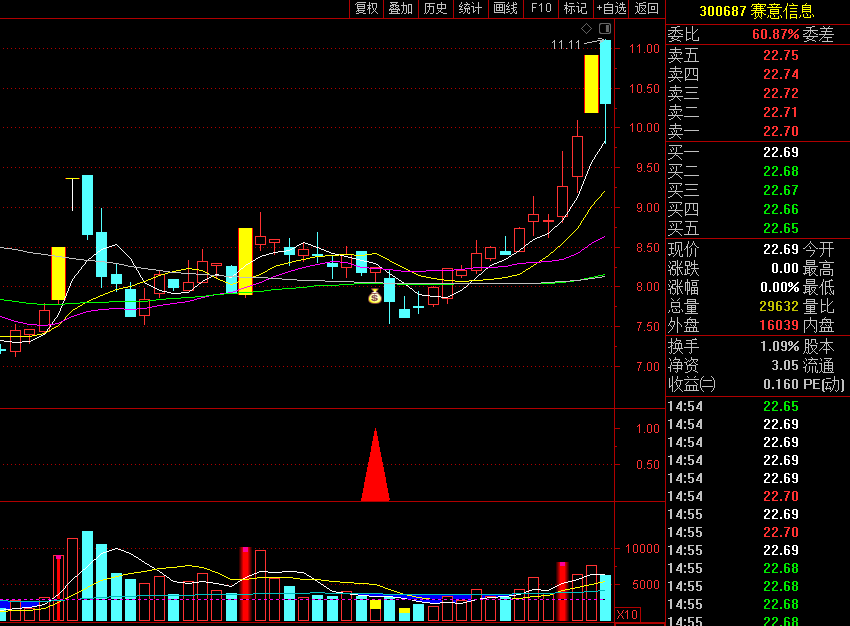Image resolution: width=850 pixels, height=626 pixels.
Task: Click the 复权 toolbar button
Action: 366,9
